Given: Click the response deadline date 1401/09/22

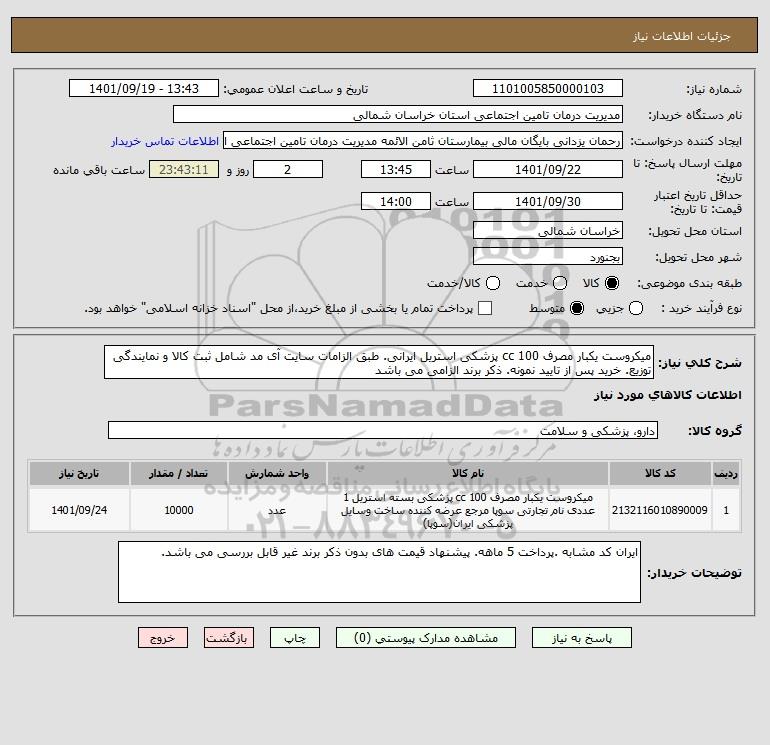Looking at the screenshot, I should click(548, 169).
